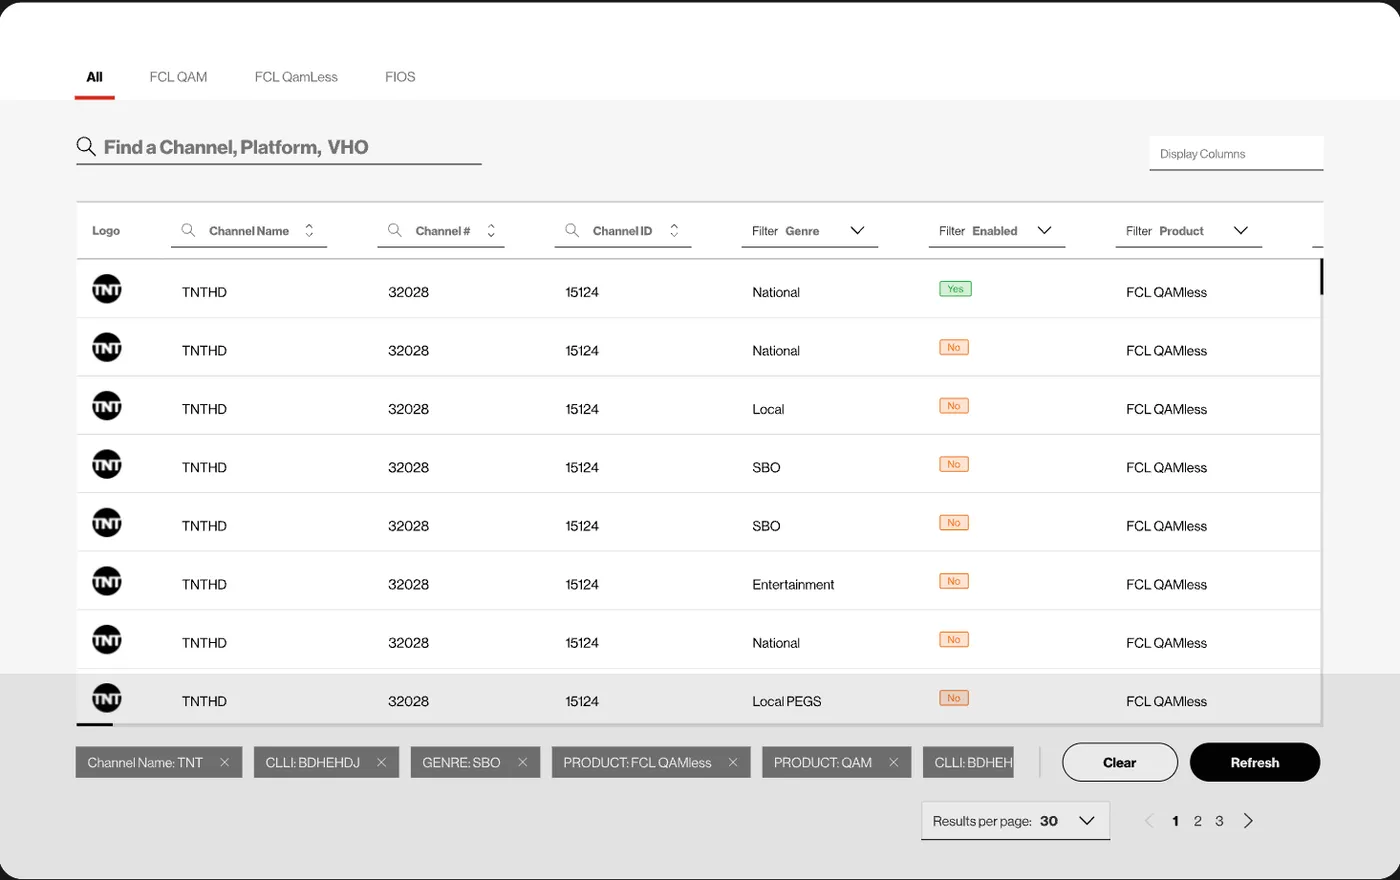Viewport: 1400px width, 880px height.
Task: Click the horizontal scrollbar below the table
Action: [x=95, y=724]
